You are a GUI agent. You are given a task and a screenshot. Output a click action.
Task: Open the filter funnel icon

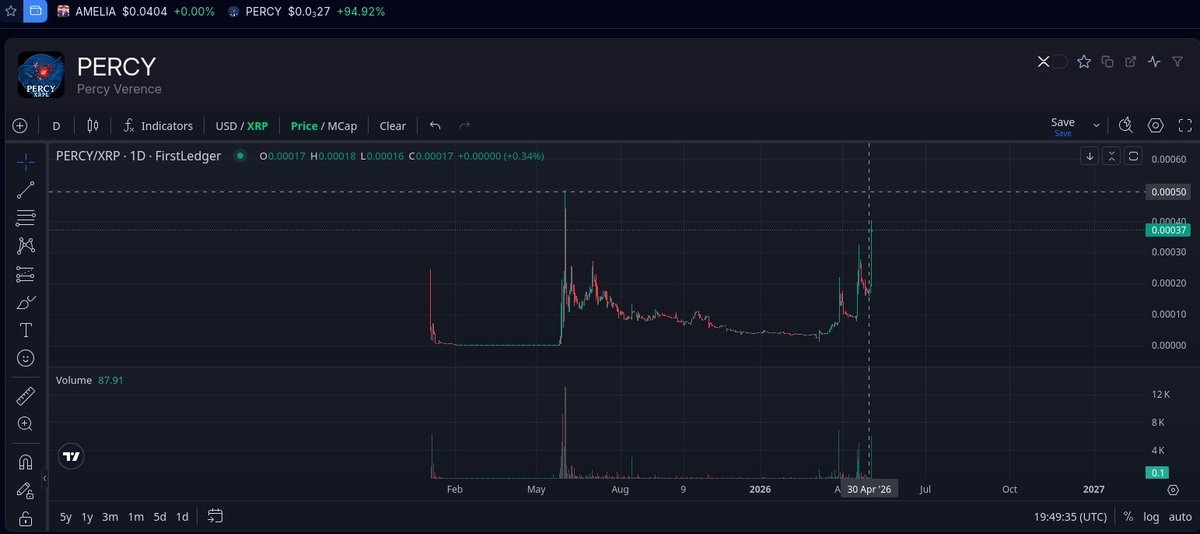[x=1178, y=62]
